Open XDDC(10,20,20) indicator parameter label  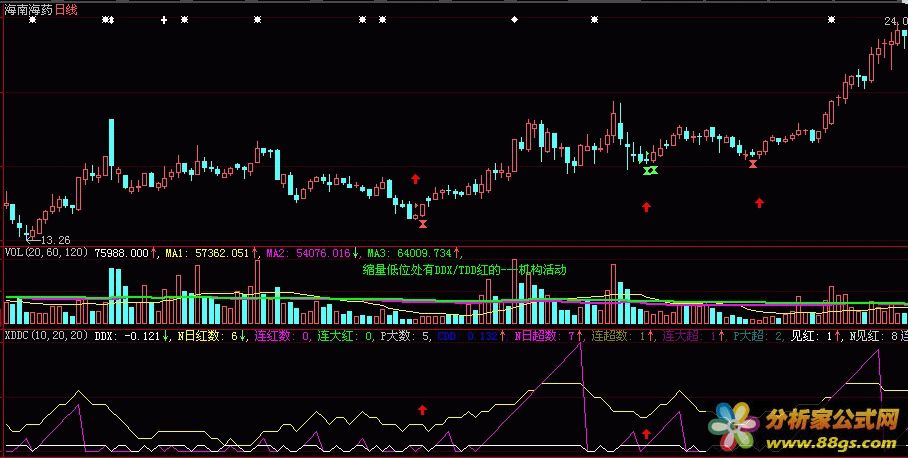click(x=45, y=336)
